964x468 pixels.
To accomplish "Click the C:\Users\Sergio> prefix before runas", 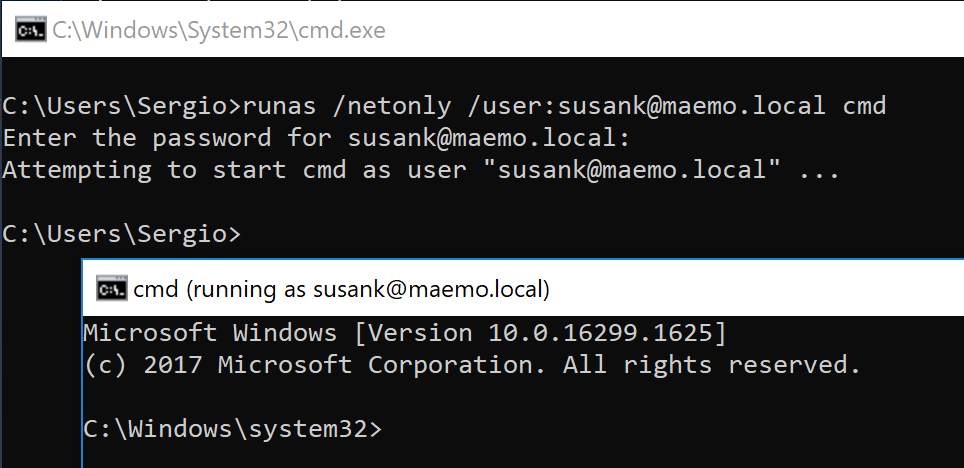I will [x=121, y=105].
